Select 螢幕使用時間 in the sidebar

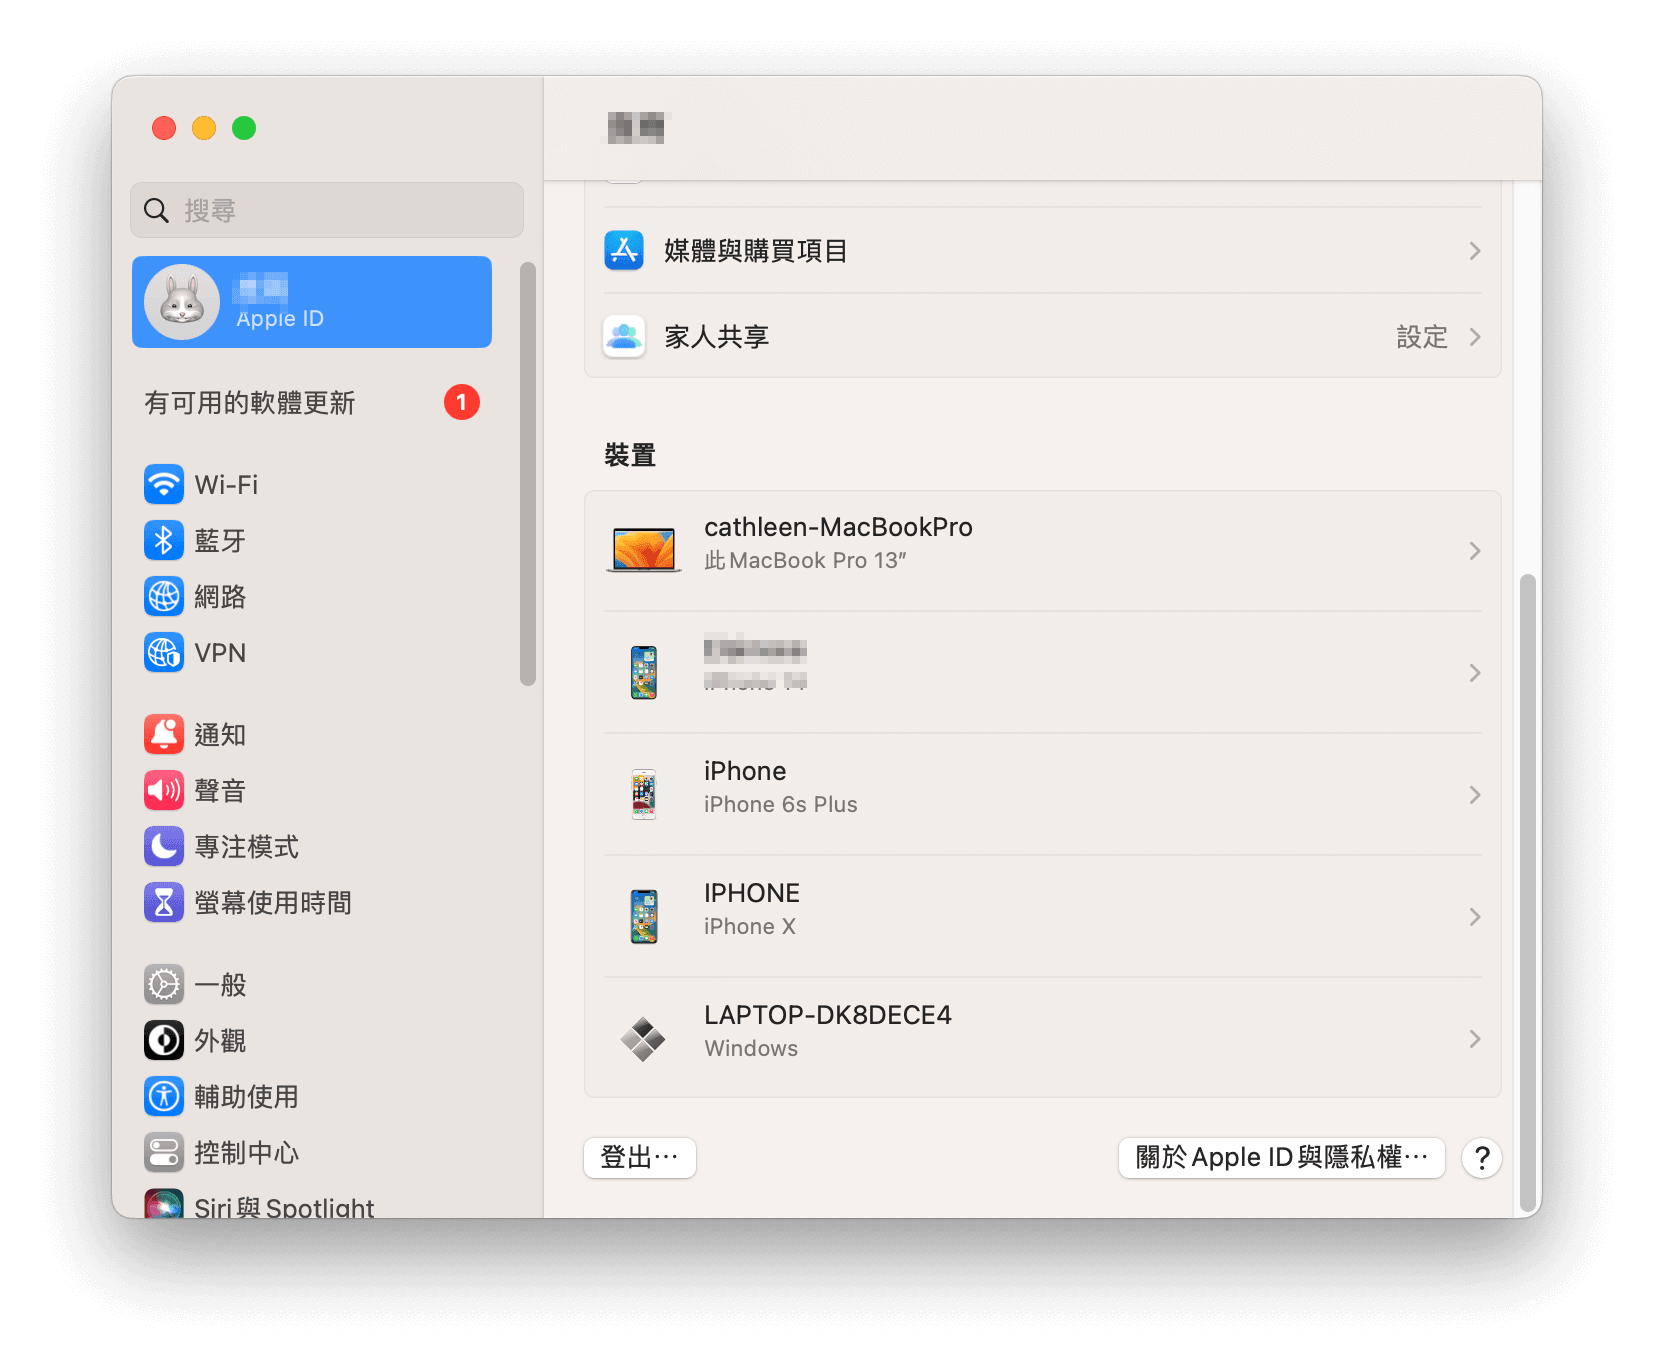tap(312, 903)
